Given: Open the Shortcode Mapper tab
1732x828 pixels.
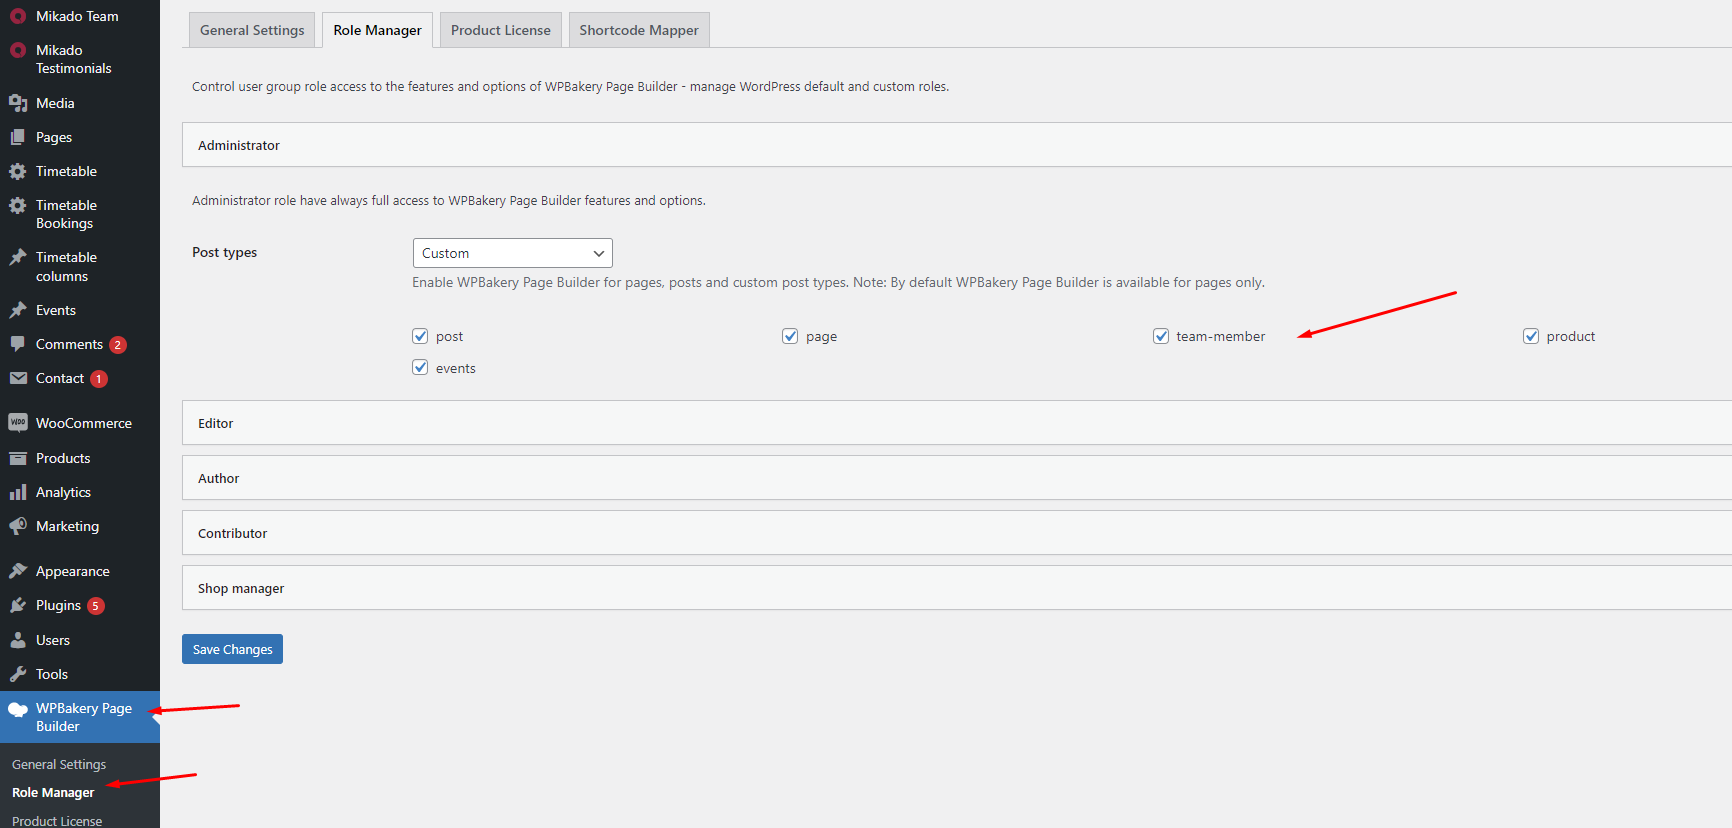Looking at the screenshot, I should click(639, 30).
